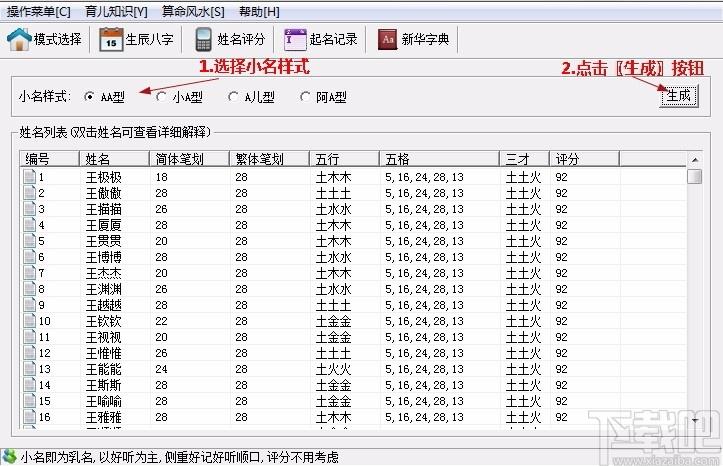Select the name 王傲傲

point(104,193)
